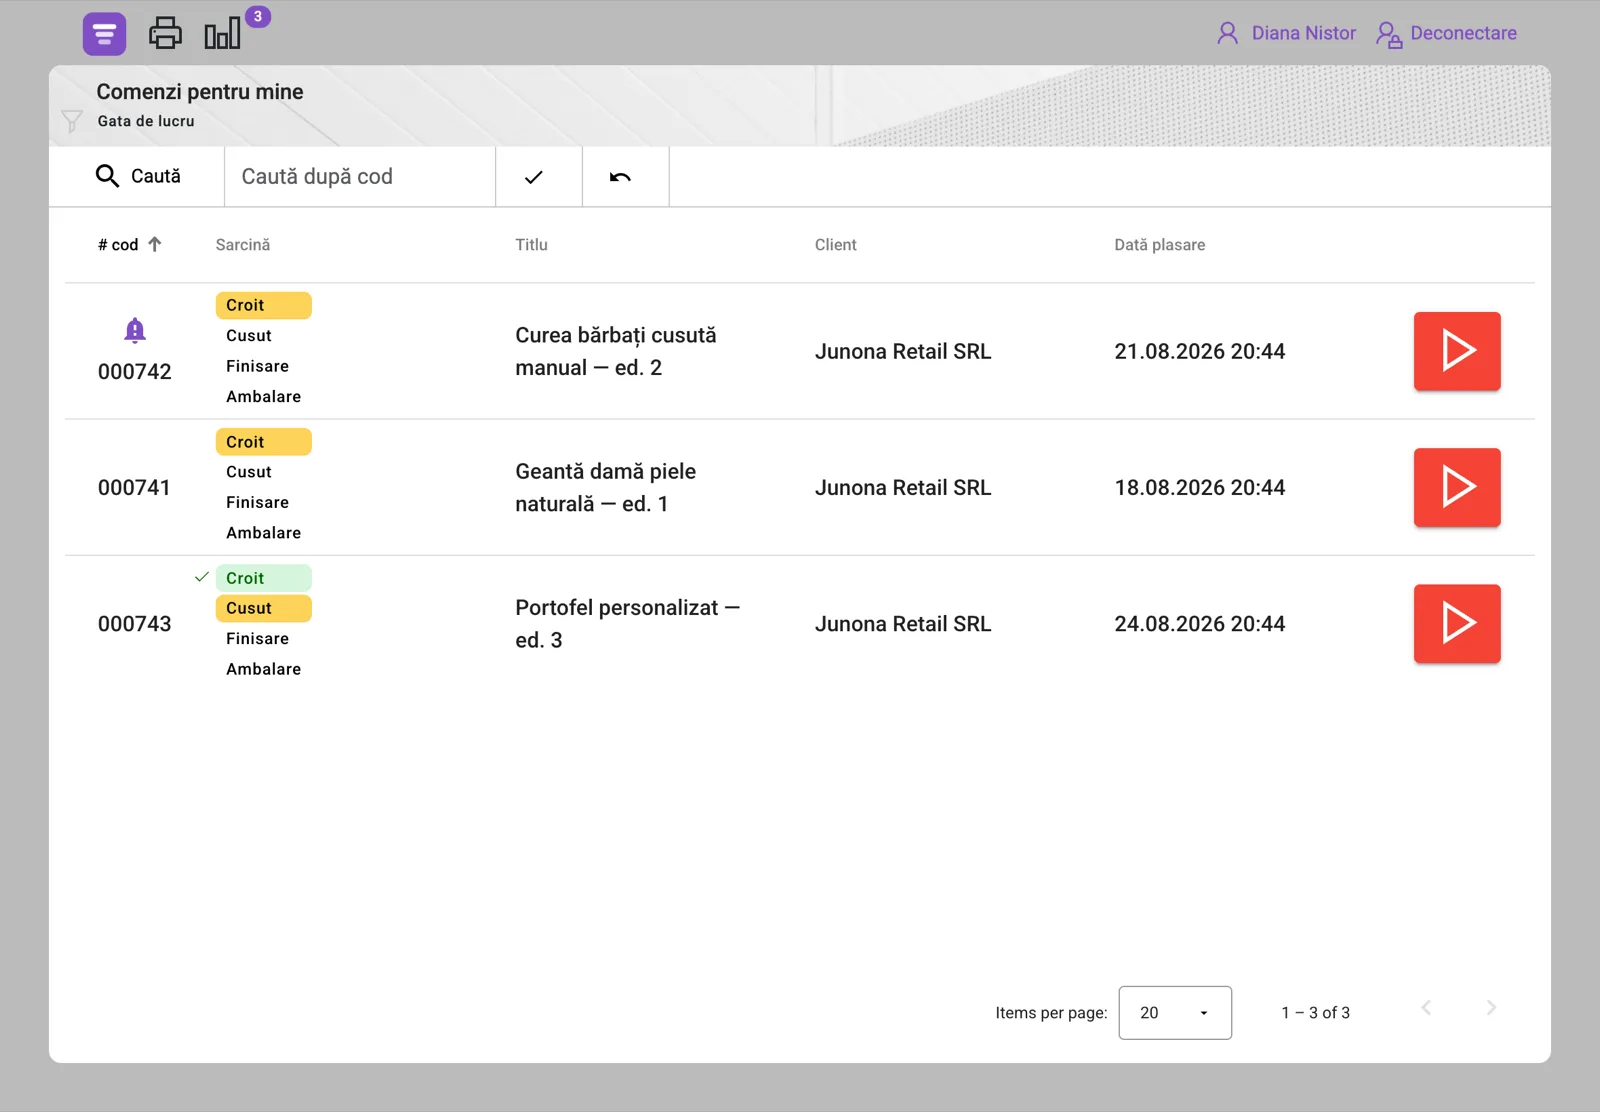Start order 000743 with play button

click(x=1457, y=623)
